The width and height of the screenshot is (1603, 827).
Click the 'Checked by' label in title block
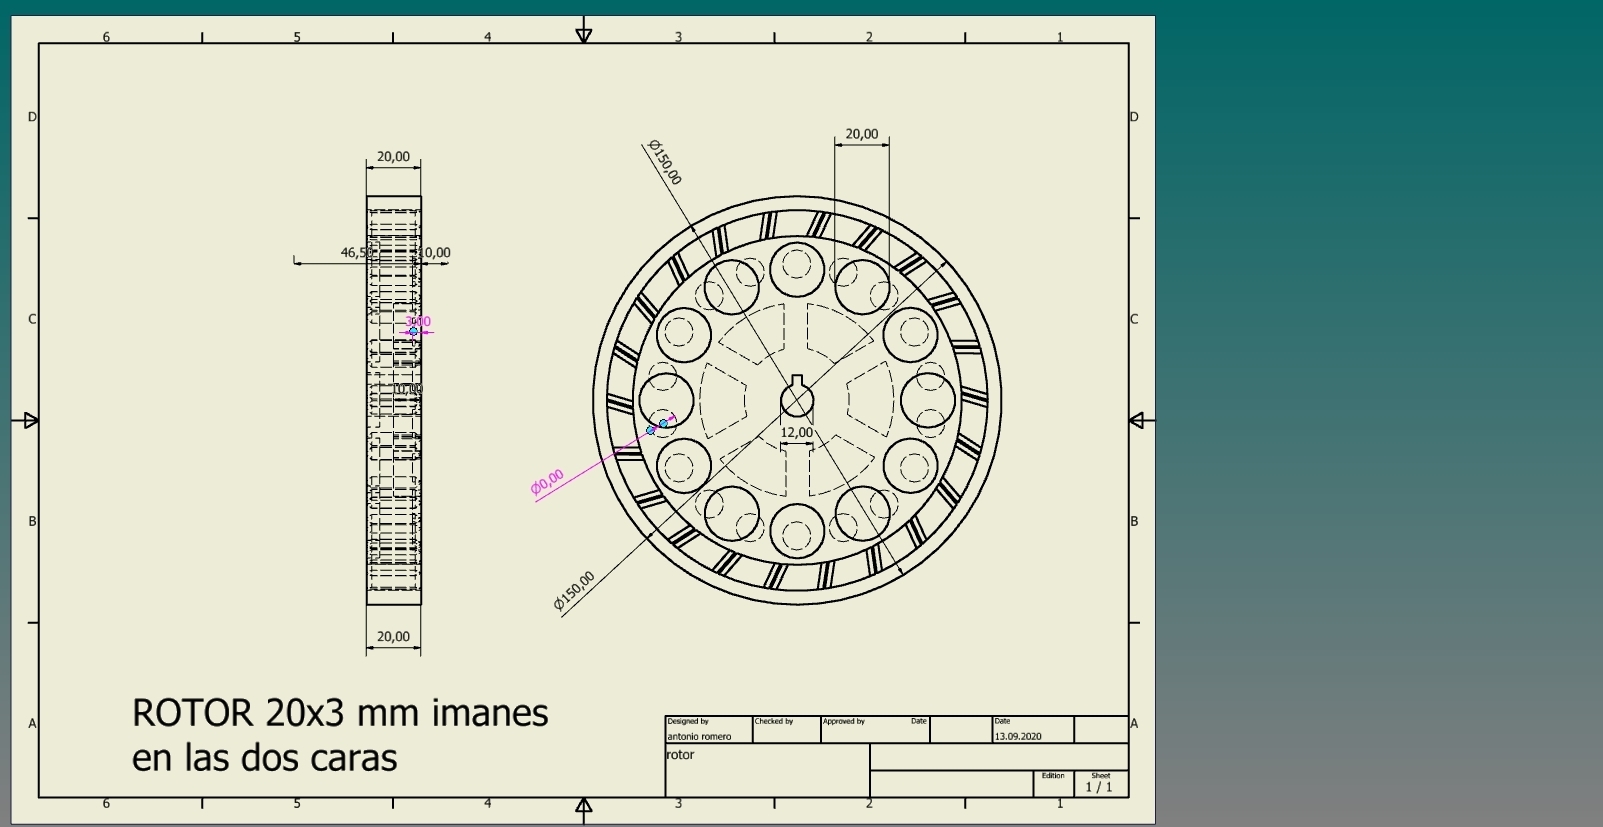pyautogui.click(x=774, y=721)
